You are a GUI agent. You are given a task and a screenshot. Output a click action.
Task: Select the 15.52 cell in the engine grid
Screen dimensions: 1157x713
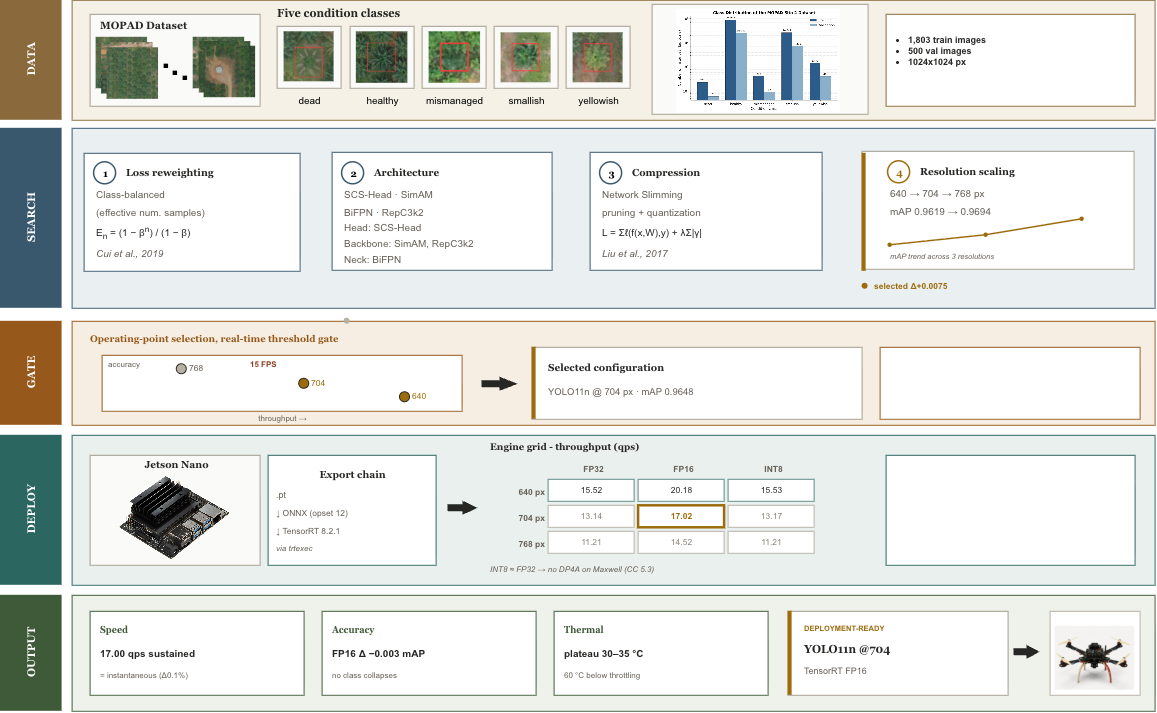coord(591,490)
